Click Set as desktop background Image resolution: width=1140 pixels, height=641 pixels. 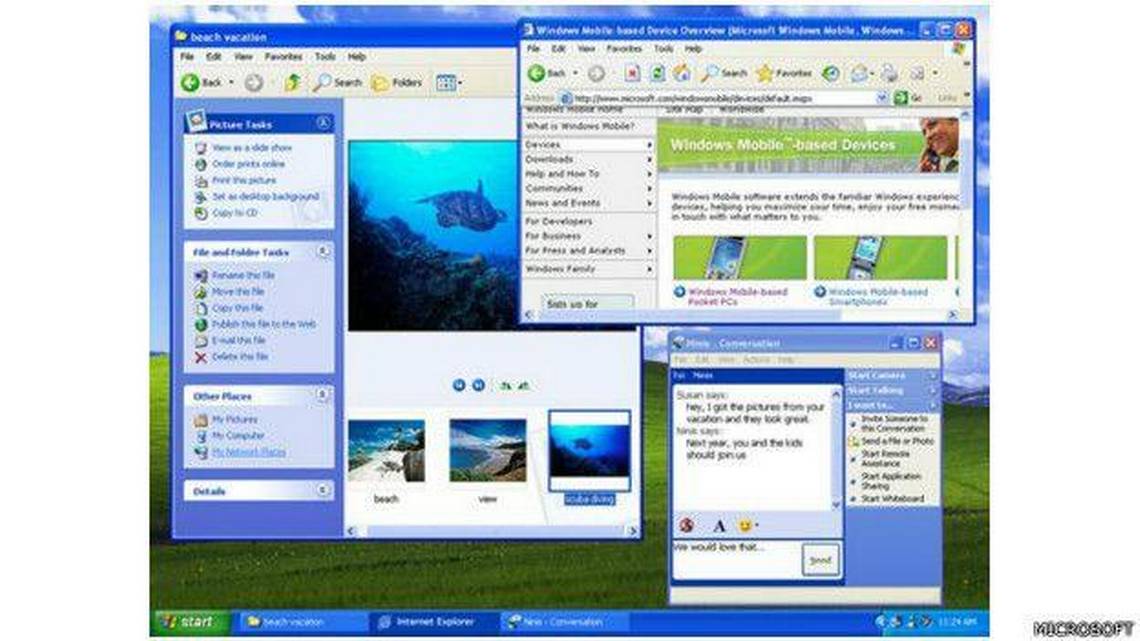265,196
